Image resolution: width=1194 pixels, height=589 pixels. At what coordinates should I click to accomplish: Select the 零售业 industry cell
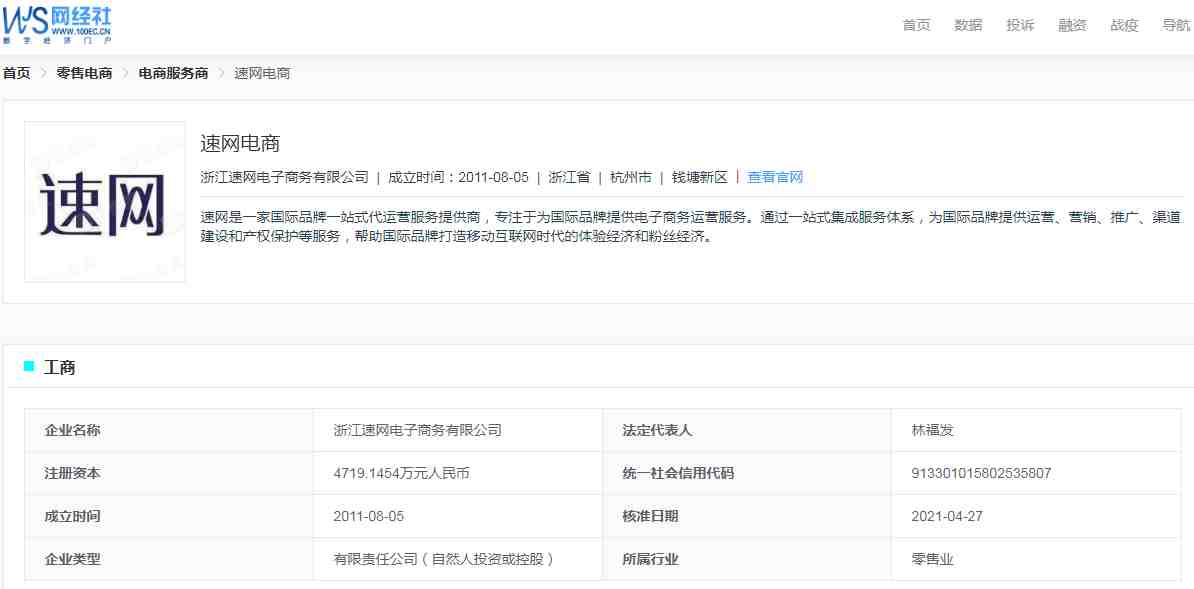tap(1036, 559)
